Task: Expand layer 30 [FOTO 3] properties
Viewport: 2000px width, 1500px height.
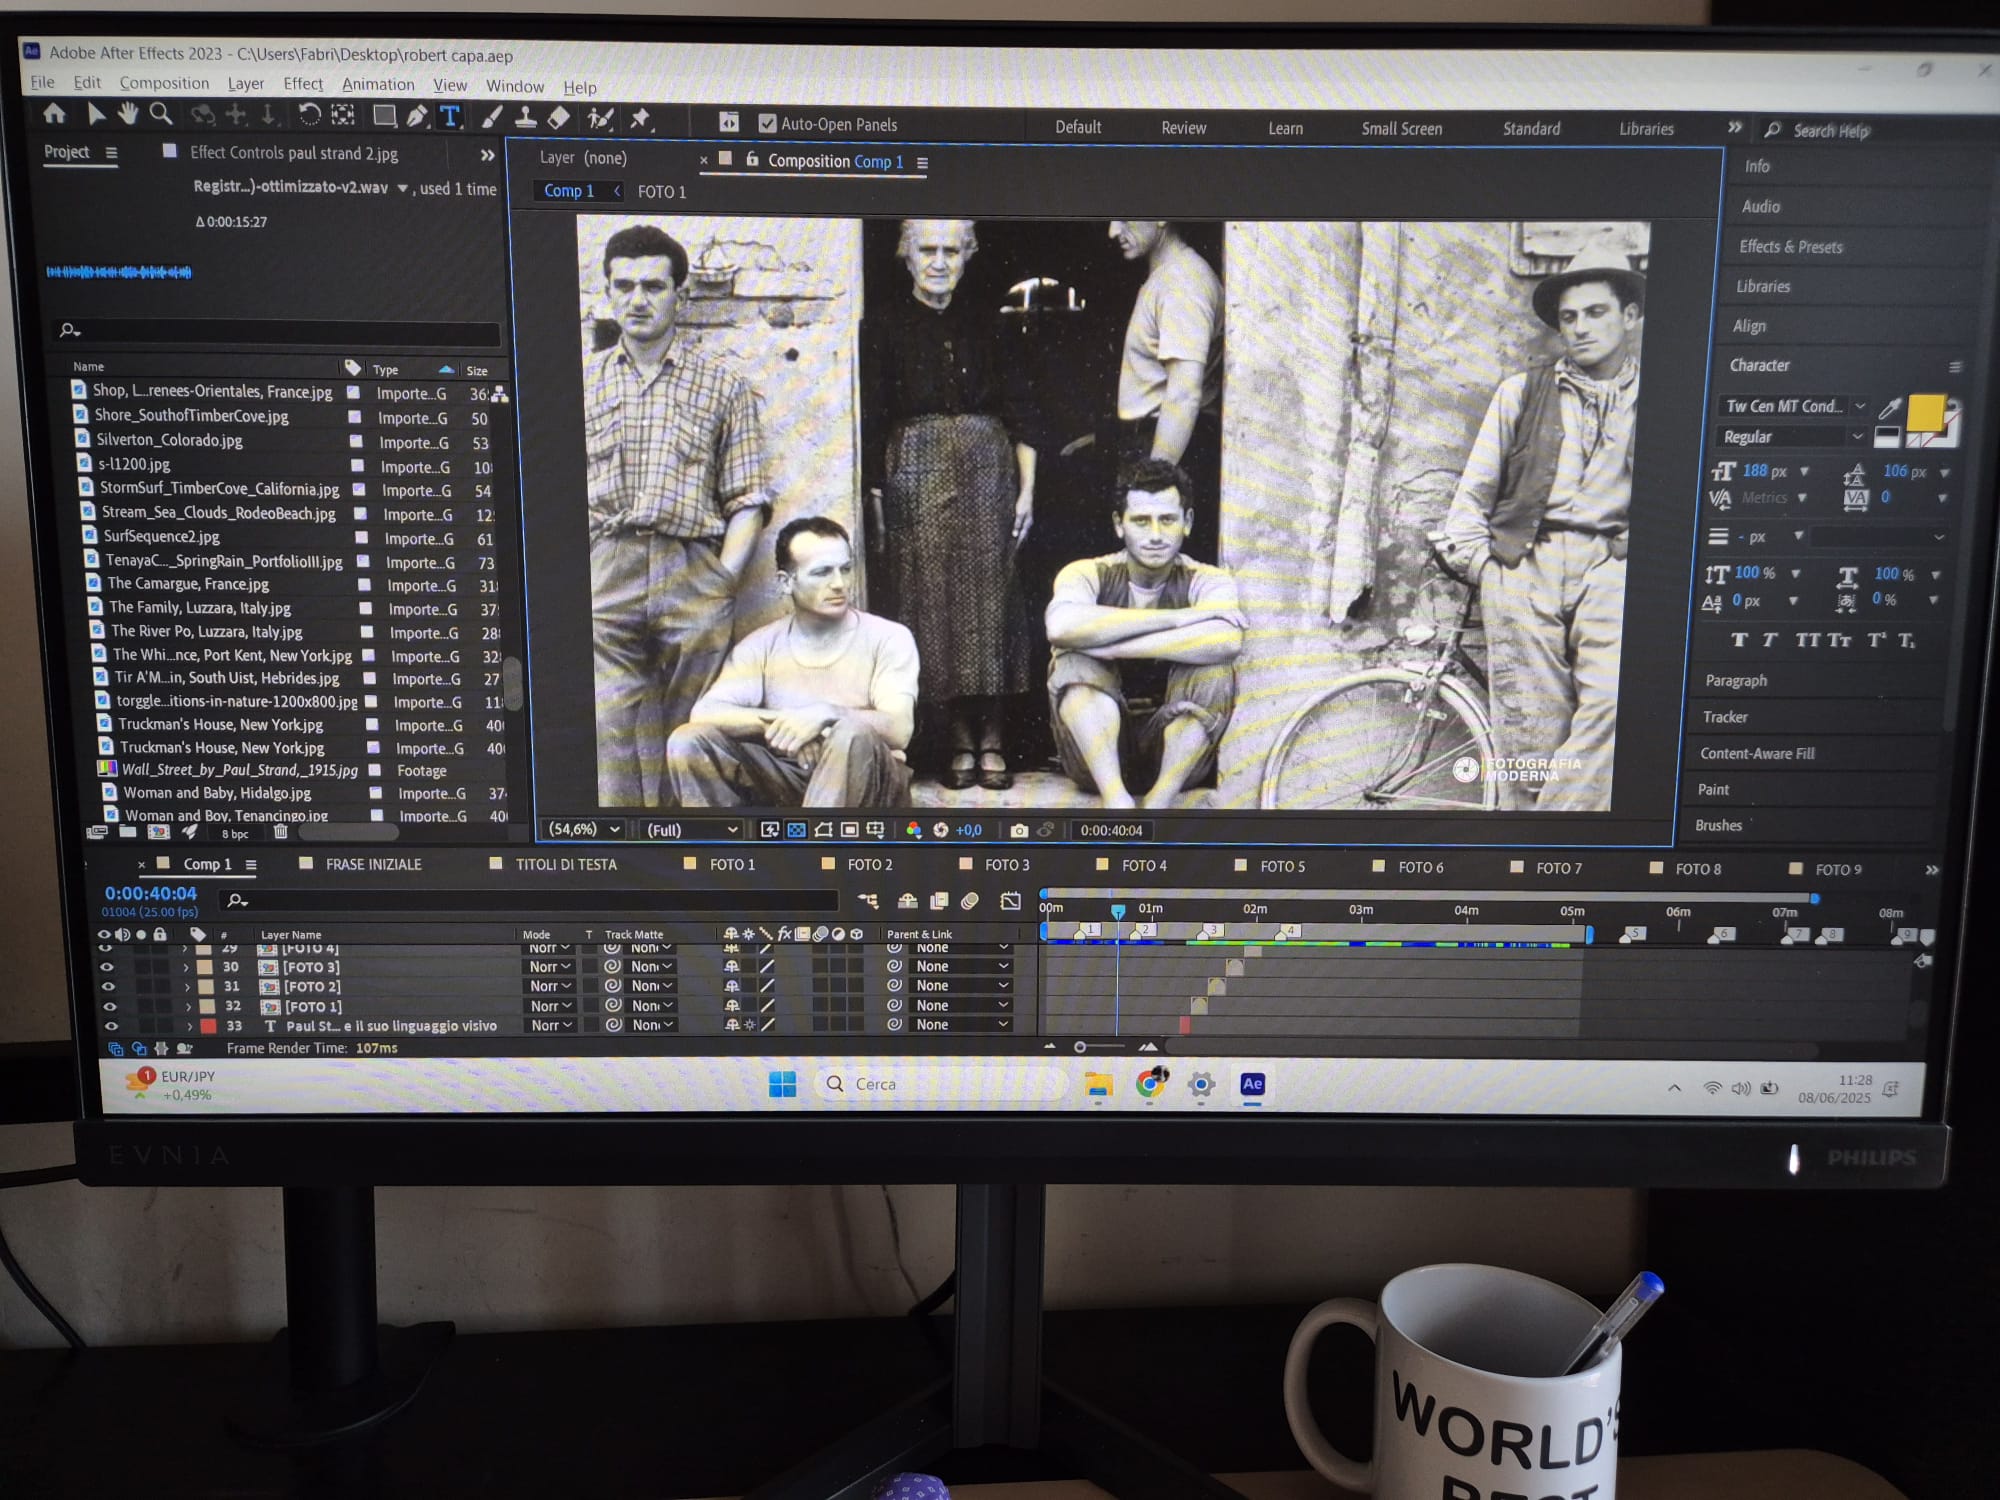Action: [186, 968]
